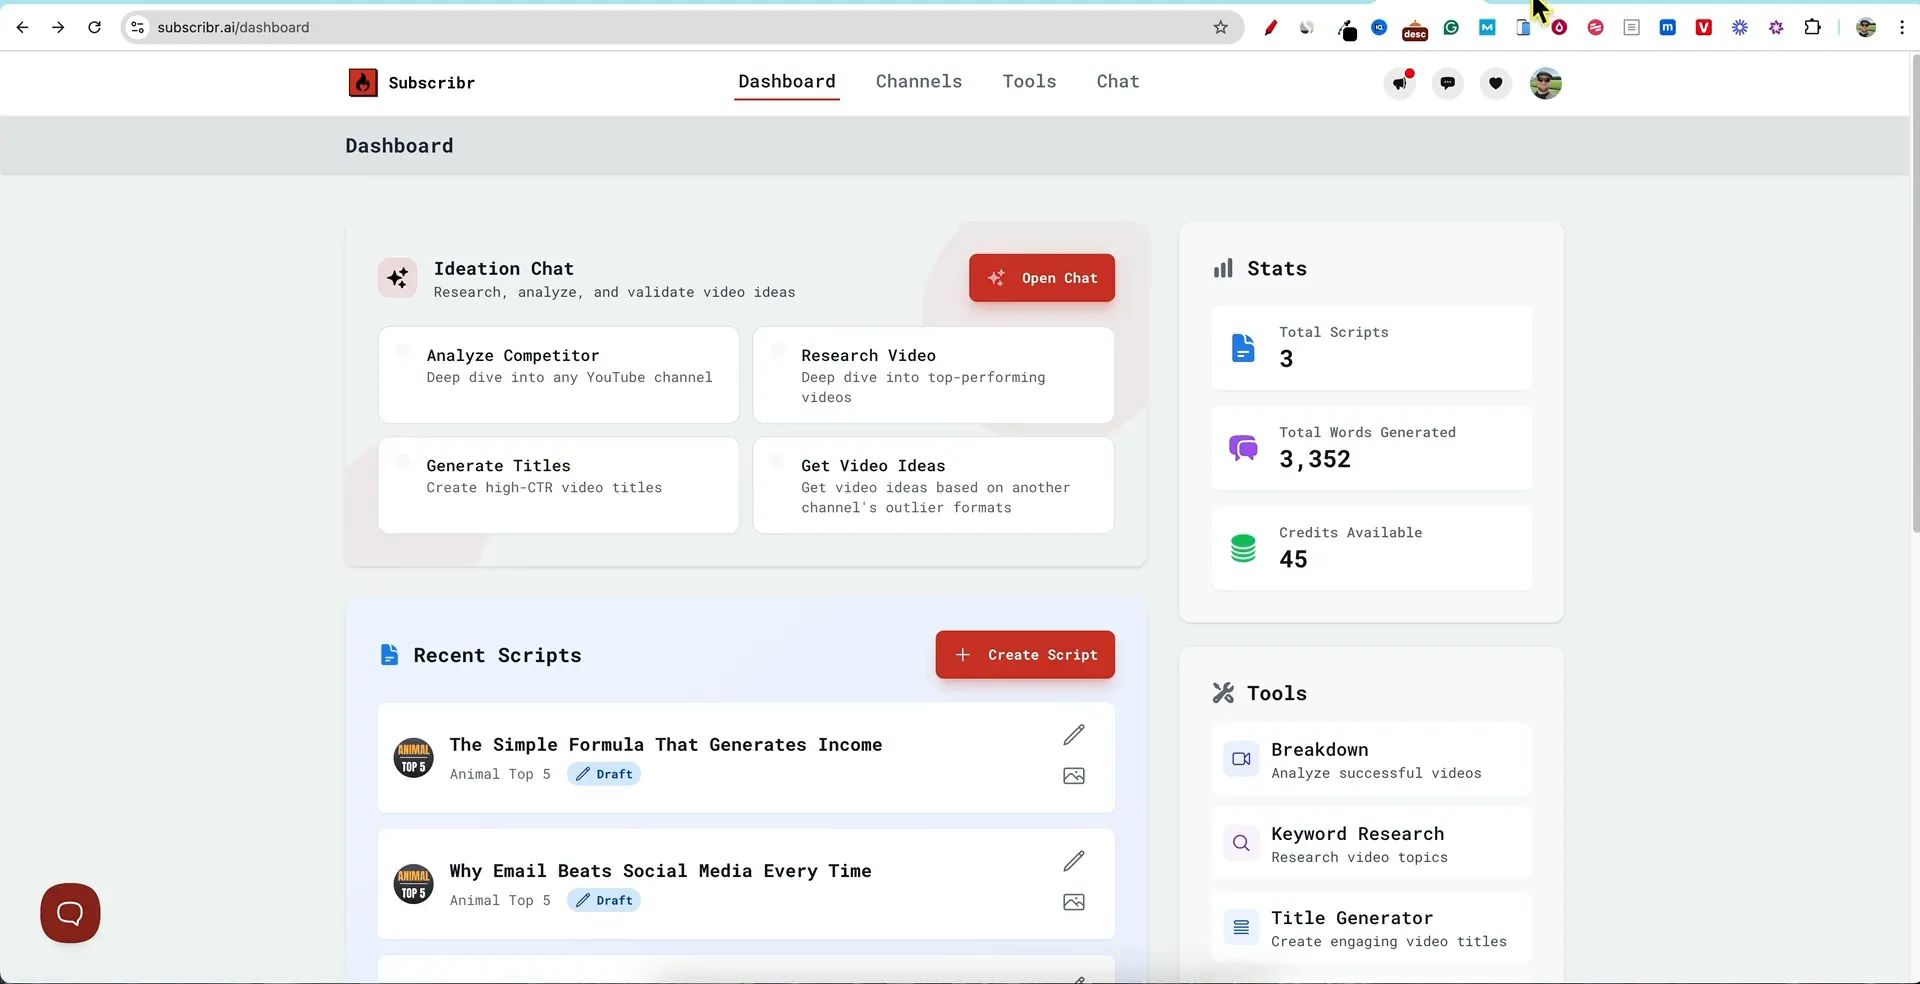Click the green Grammarly extension icon
The image size is (1920, 984).
pos(1451,27)
